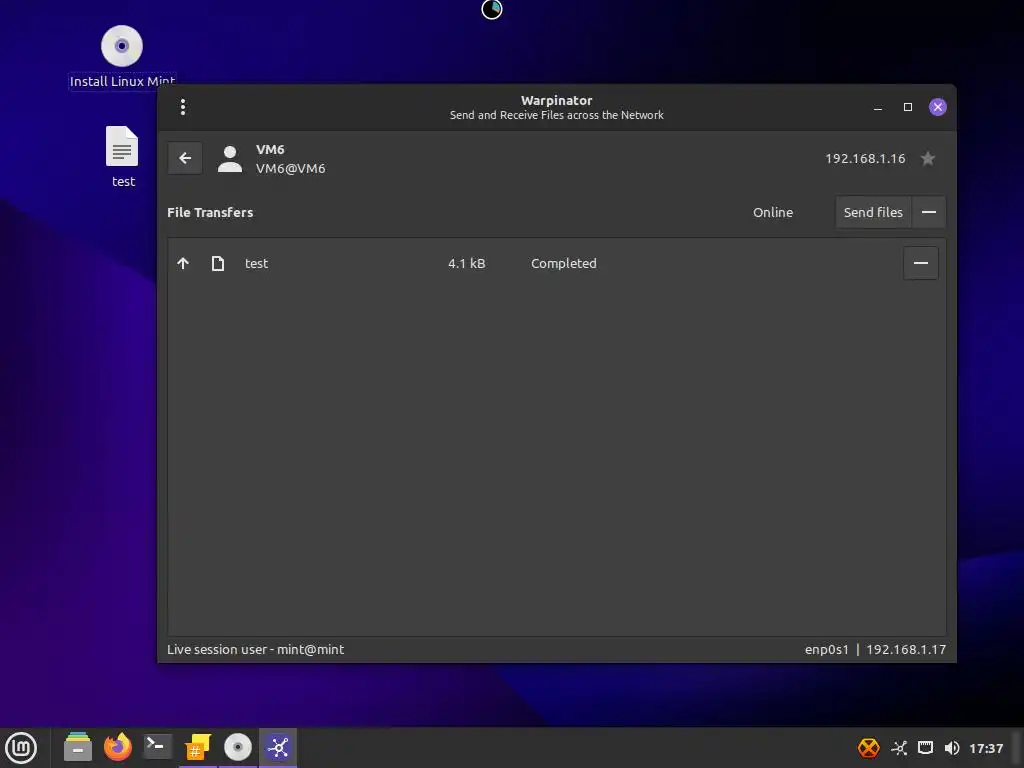Click the Online status label
This screenshot has width=1024, height=768.
(x=773, y=212)
